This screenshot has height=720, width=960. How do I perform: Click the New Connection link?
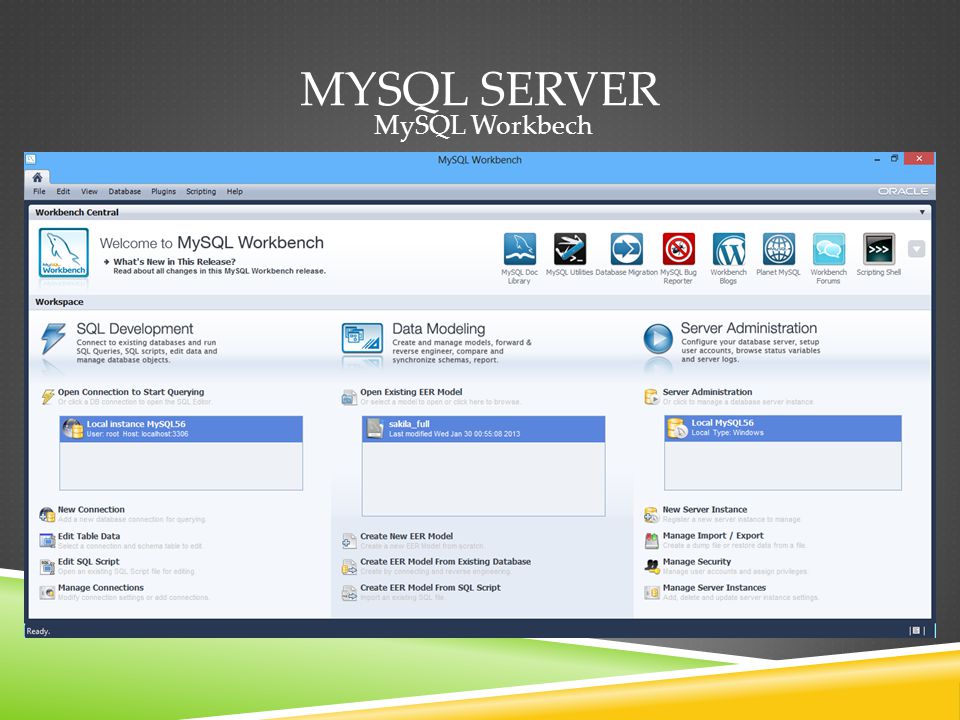coord(91,509)
